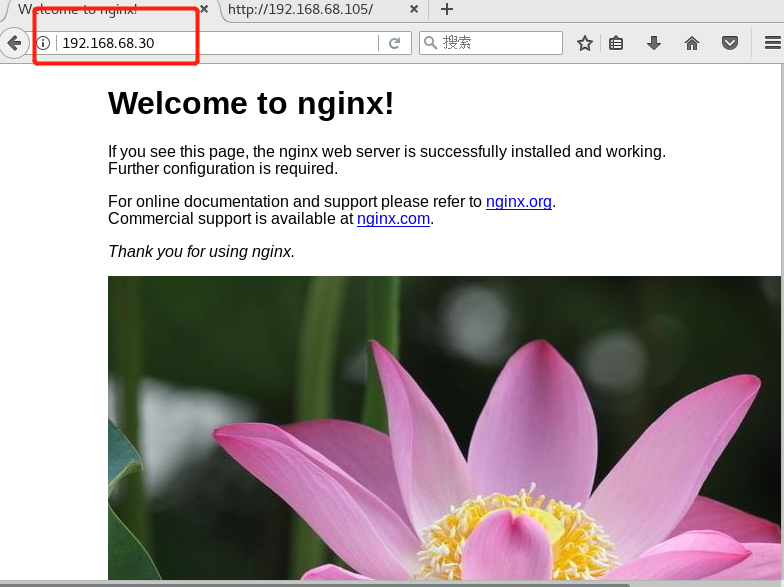Click the Welcome to nginx! heading
The height and width of the screenshot is (587, 784).
click(250, 104)
